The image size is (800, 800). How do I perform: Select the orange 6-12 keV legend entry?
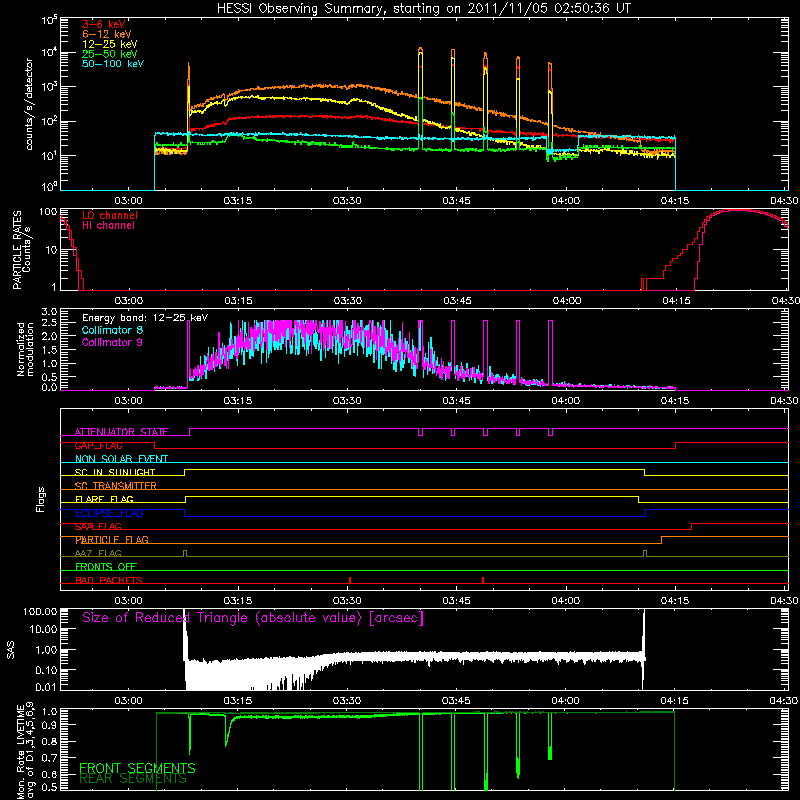pyautogui.click(x=107, y=34)
